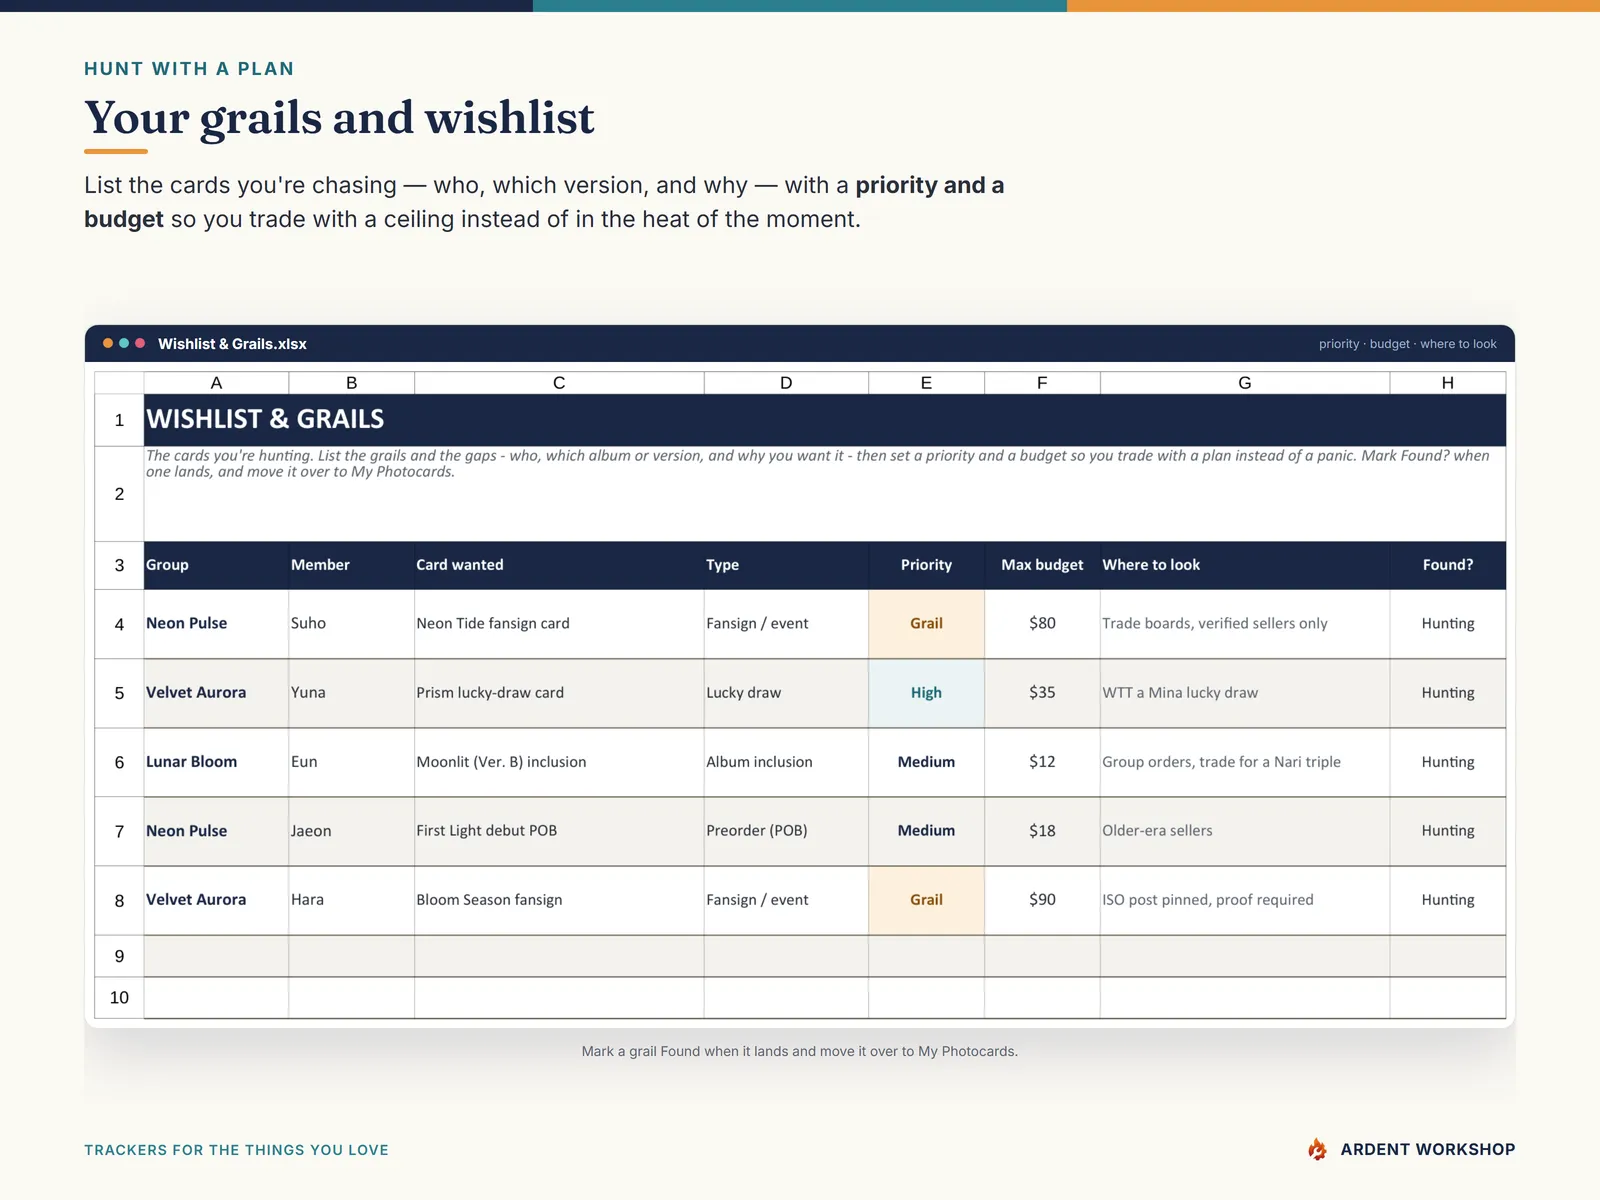The height and width of the screenshot is (1200, 1600).
Task: Click the Album inclusion type cell
Action: point(786,762)
